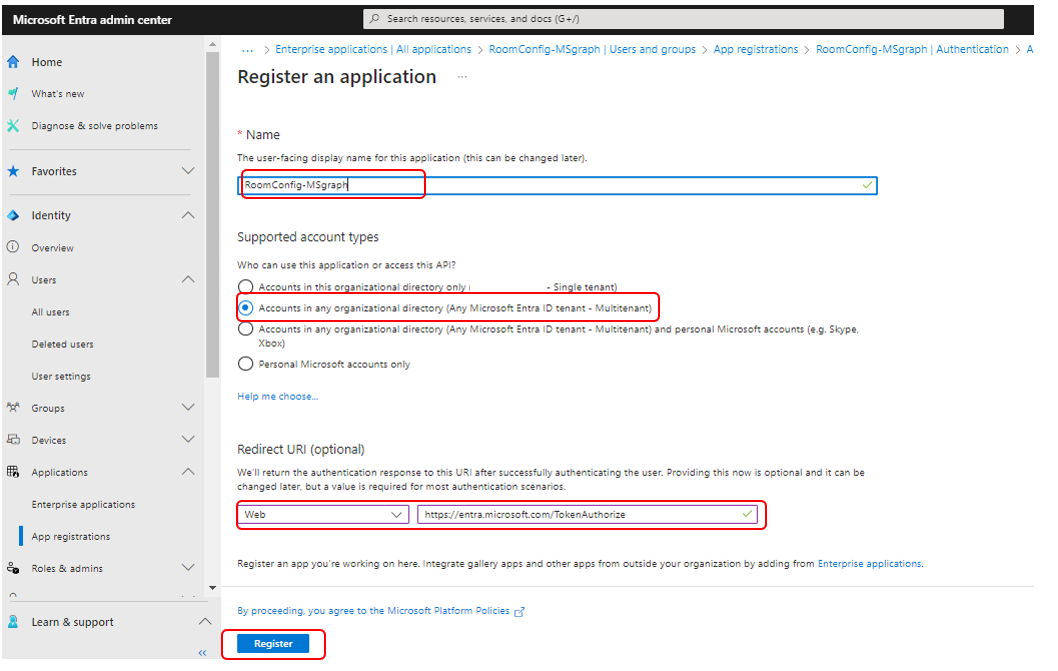Click the Favorites star icon
Image resolution: width=1058 pixels, height=671 pixels.
[13, 171]
